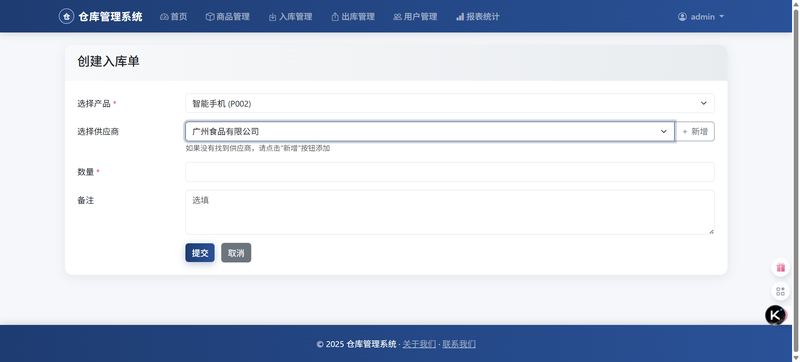The image size is (800, 362).
Task: Open the 用户管理 menu
Action: 415,17
